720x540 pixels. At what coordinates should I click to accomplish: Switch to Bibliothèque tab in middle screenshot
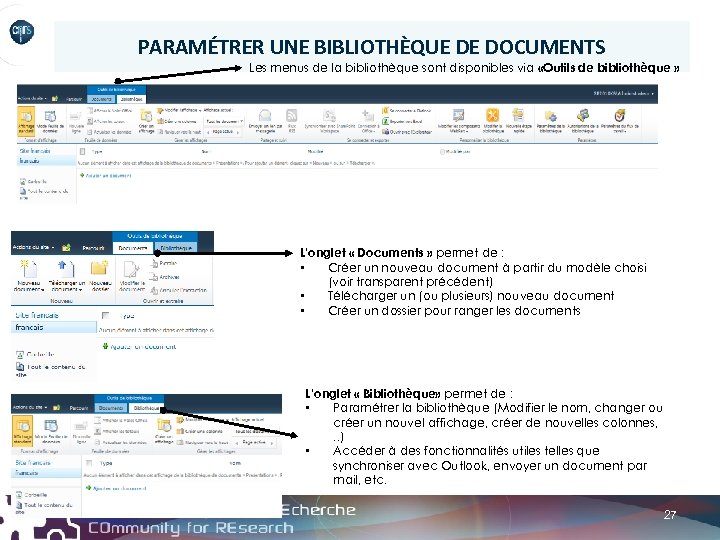(x=176, y=248)
